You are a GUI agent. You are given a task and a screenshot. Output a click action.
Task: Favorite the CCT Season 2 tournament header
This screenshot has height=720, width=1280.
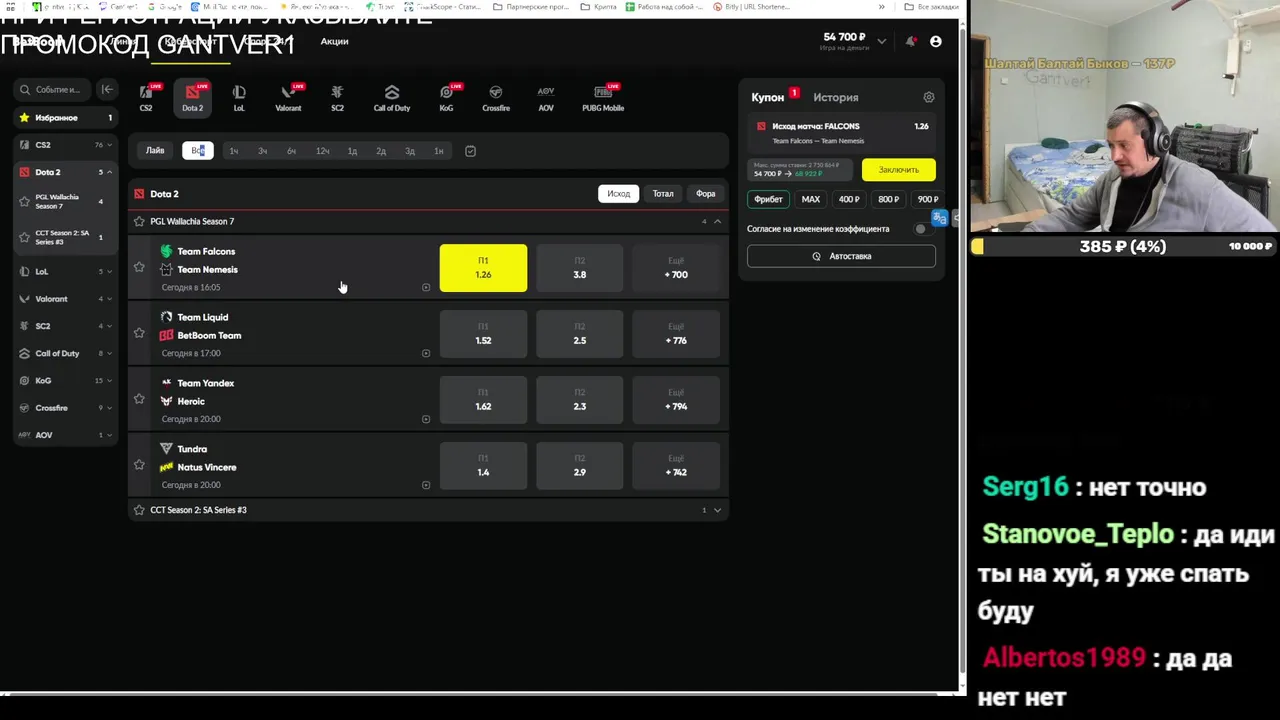click(x=139, y=510)
